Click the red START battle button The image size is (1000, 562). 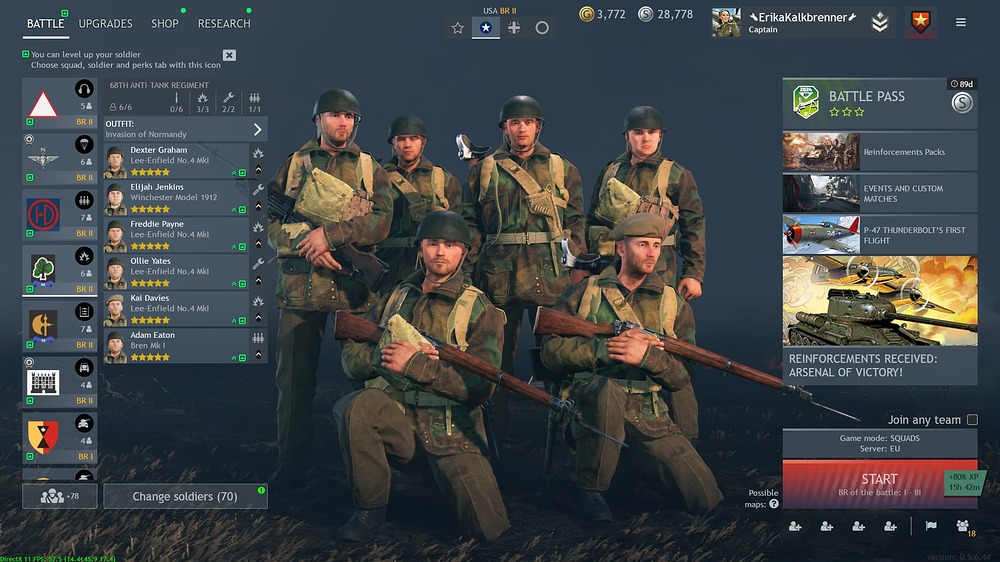click(879, 484)
